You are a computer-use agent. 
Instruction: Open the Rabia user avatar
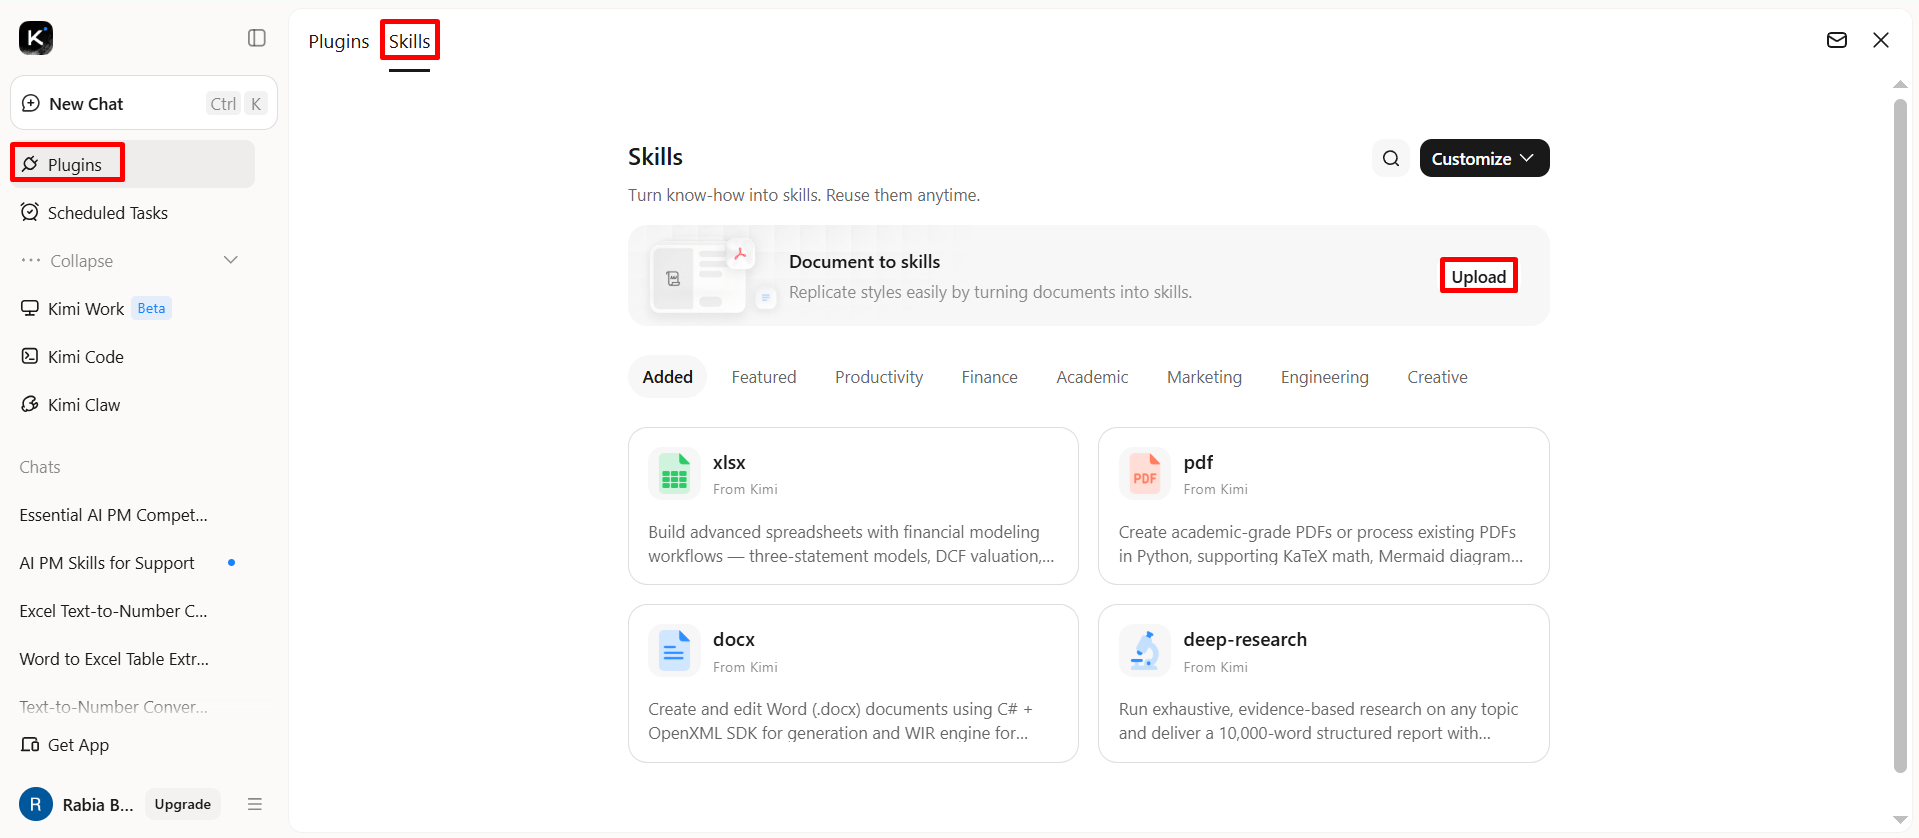[36, 804]
